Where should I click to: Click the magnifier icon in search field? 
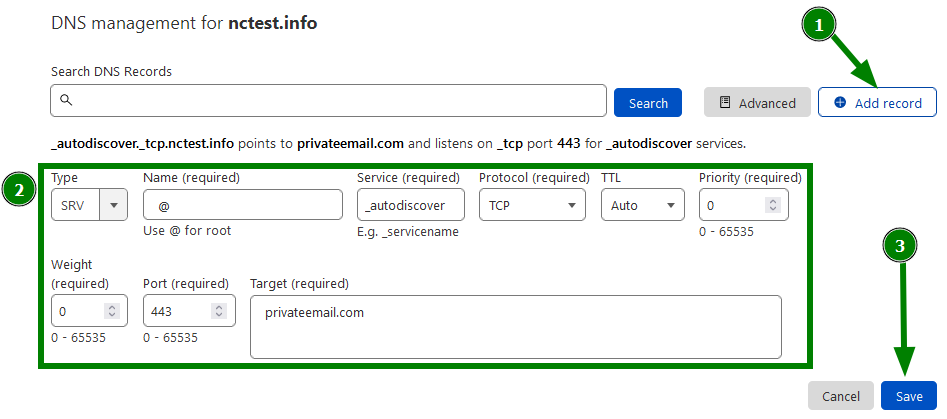[66, 100]
